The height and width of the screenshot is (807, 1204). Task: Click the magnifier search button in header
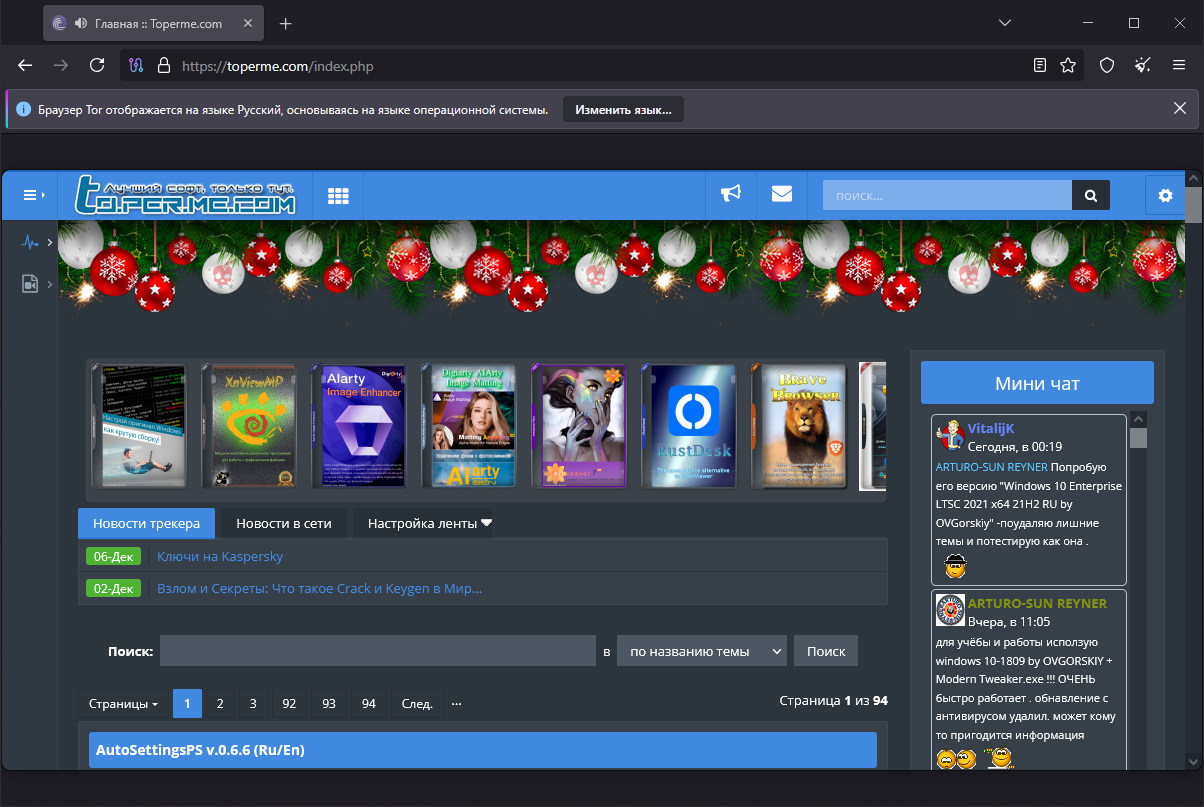(1090, 195)
